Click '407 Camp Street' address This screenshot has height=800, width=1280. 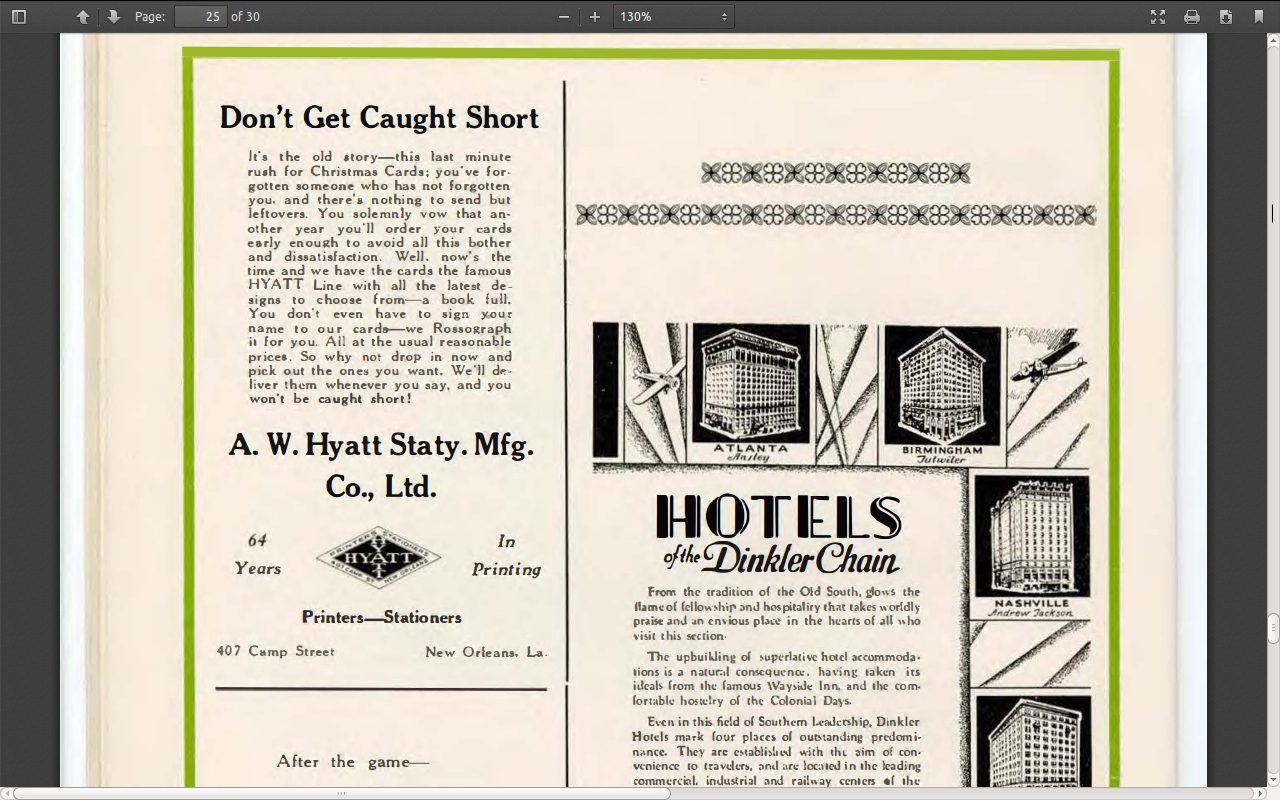point(276,651)
